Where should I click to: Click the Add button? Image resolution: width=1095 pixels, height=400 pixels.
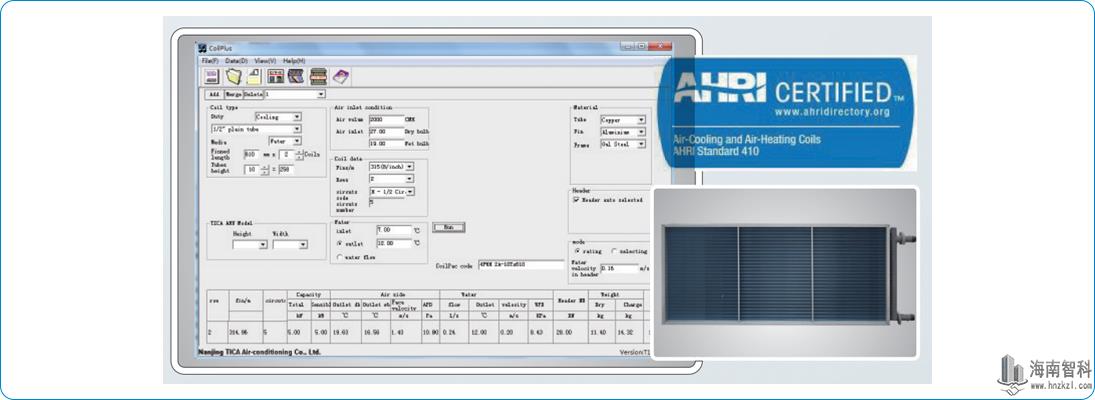pos(214,94)
